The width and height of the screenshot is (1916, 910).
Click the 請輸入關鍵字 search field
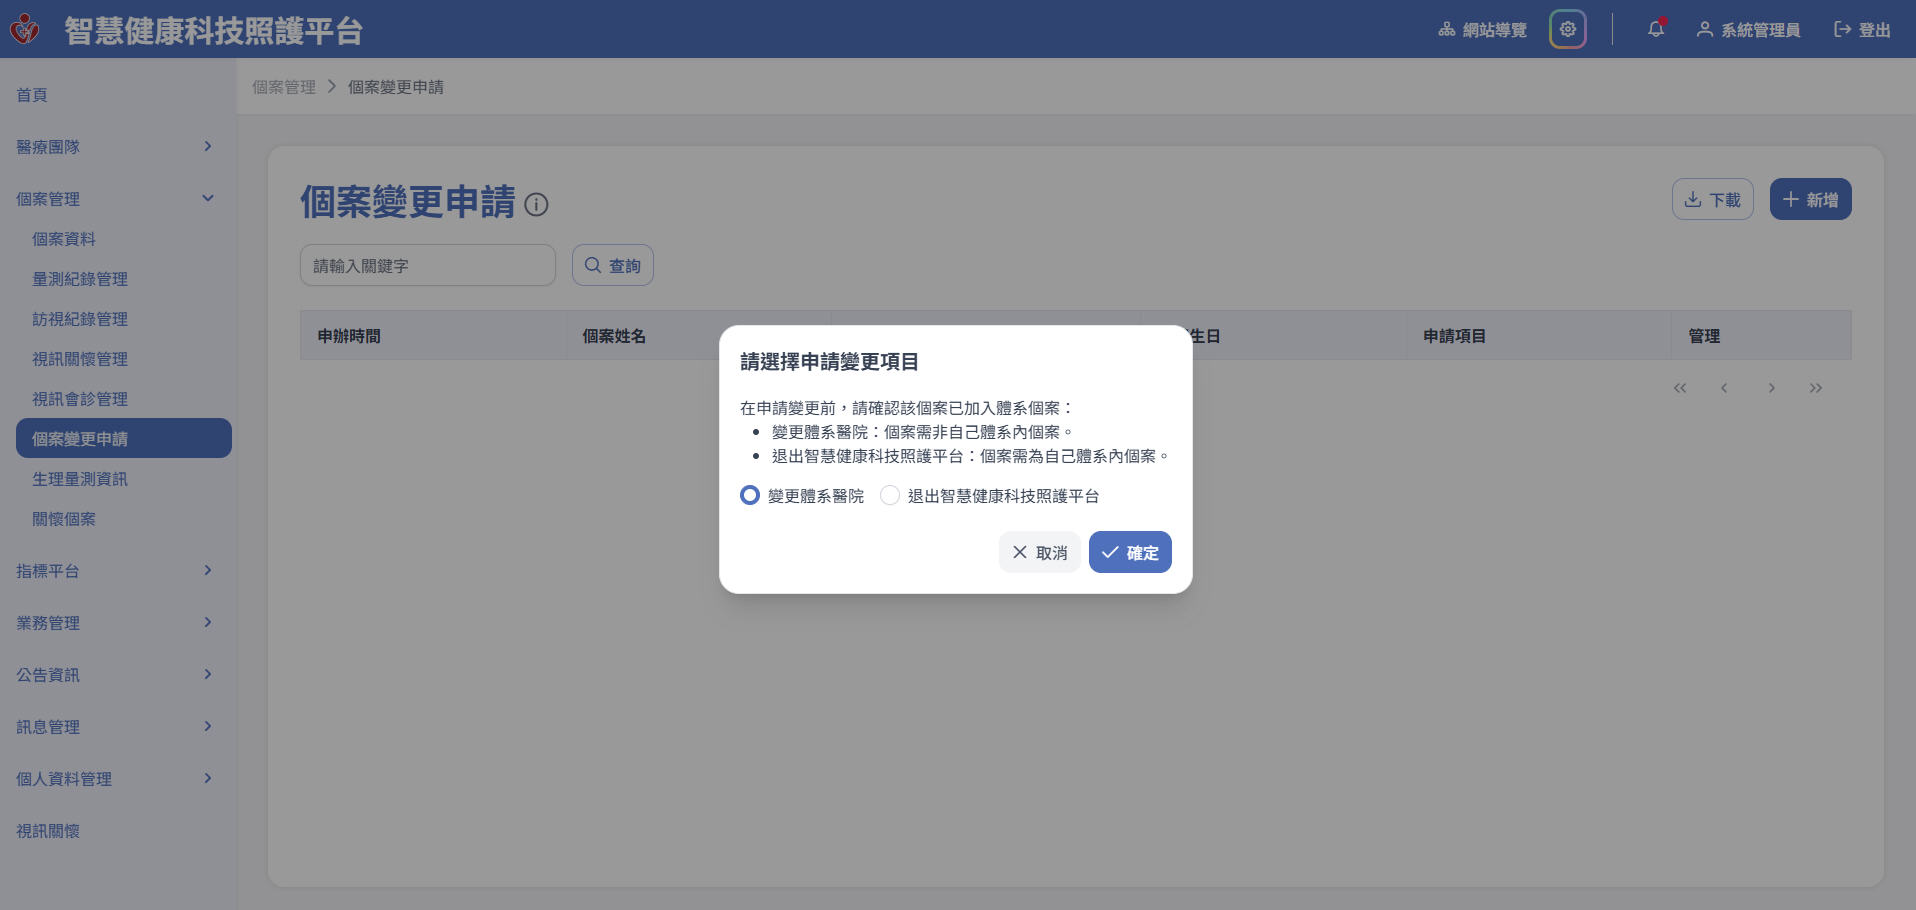pos(427,266)
